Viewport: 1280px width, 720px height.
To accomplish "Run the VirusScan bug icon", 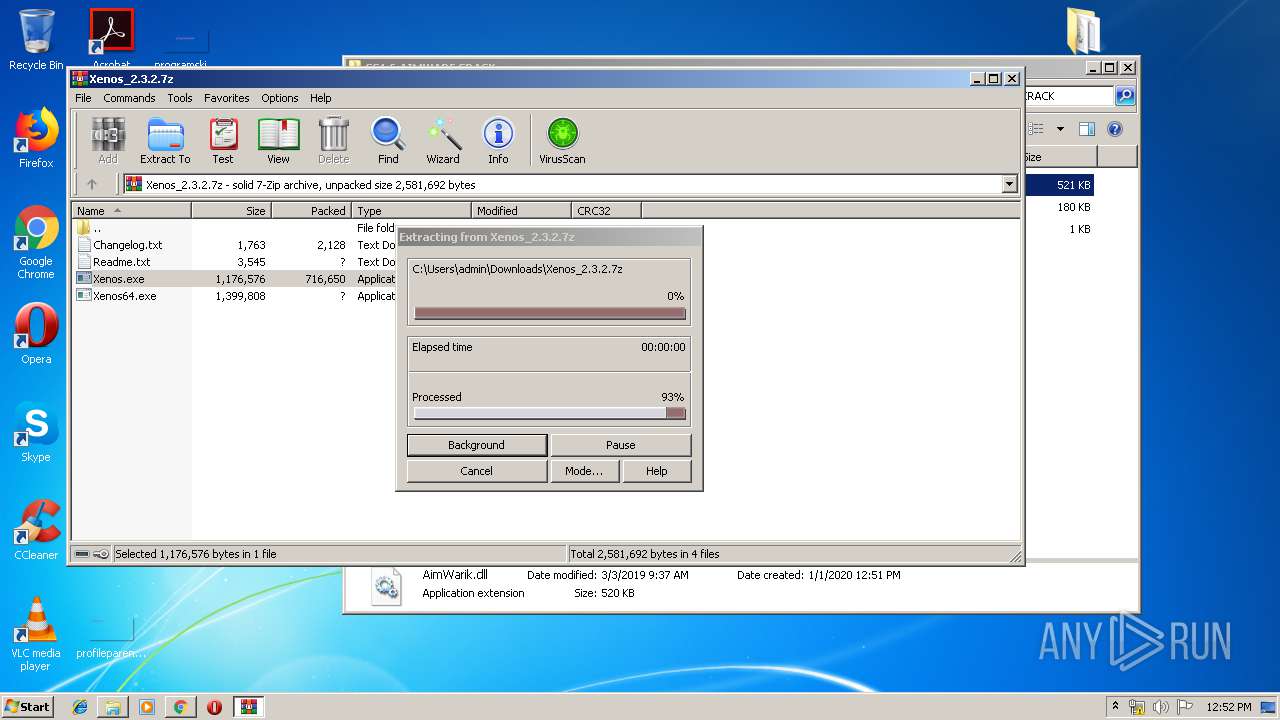I will click(562, 141).
